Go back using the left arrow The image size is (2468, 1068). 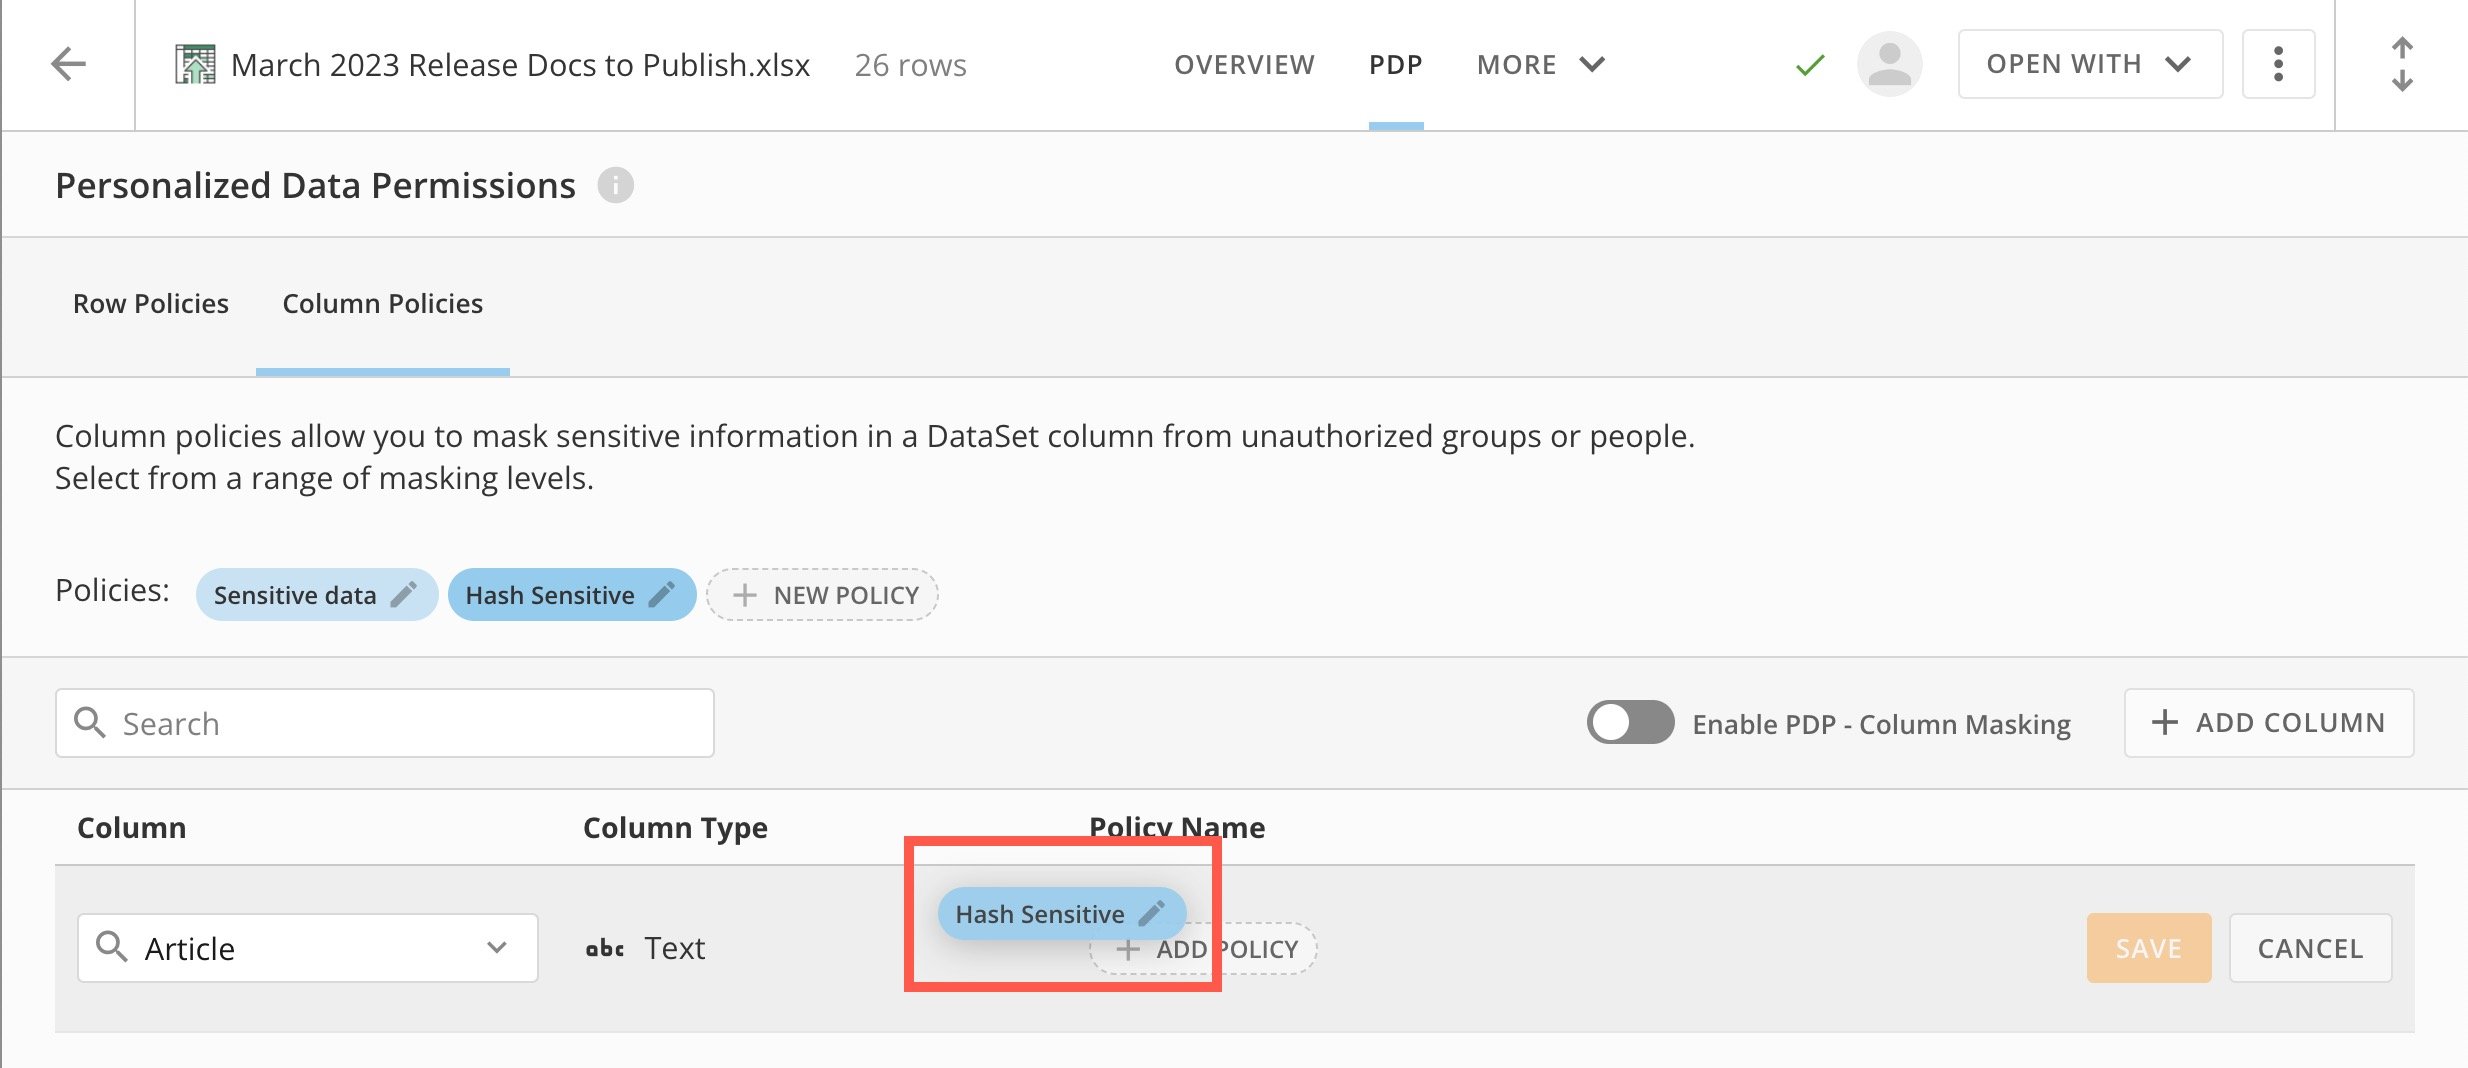coord(68,64)
